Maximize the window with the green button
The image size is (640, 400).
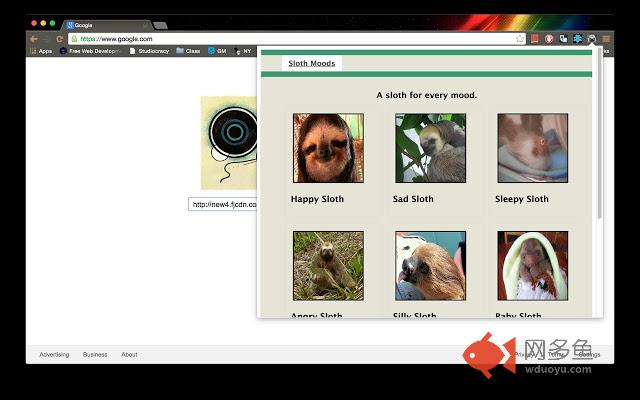[52, 23]
